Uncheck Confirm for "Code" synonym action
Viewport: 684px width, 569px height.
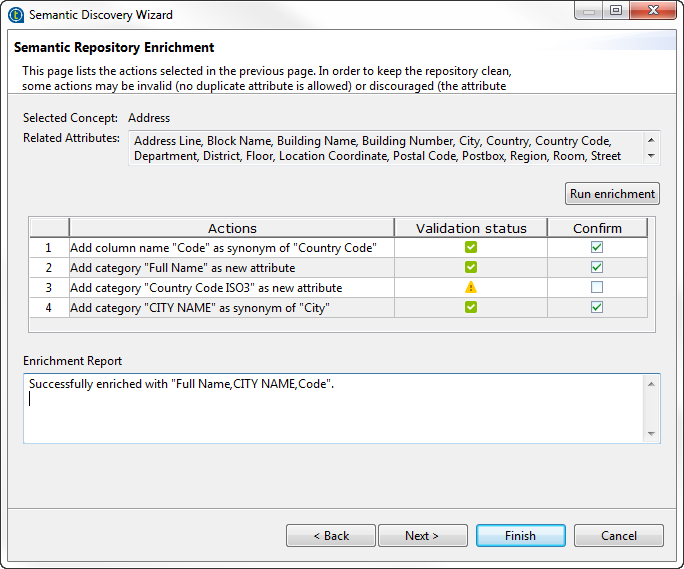(597, 247)
